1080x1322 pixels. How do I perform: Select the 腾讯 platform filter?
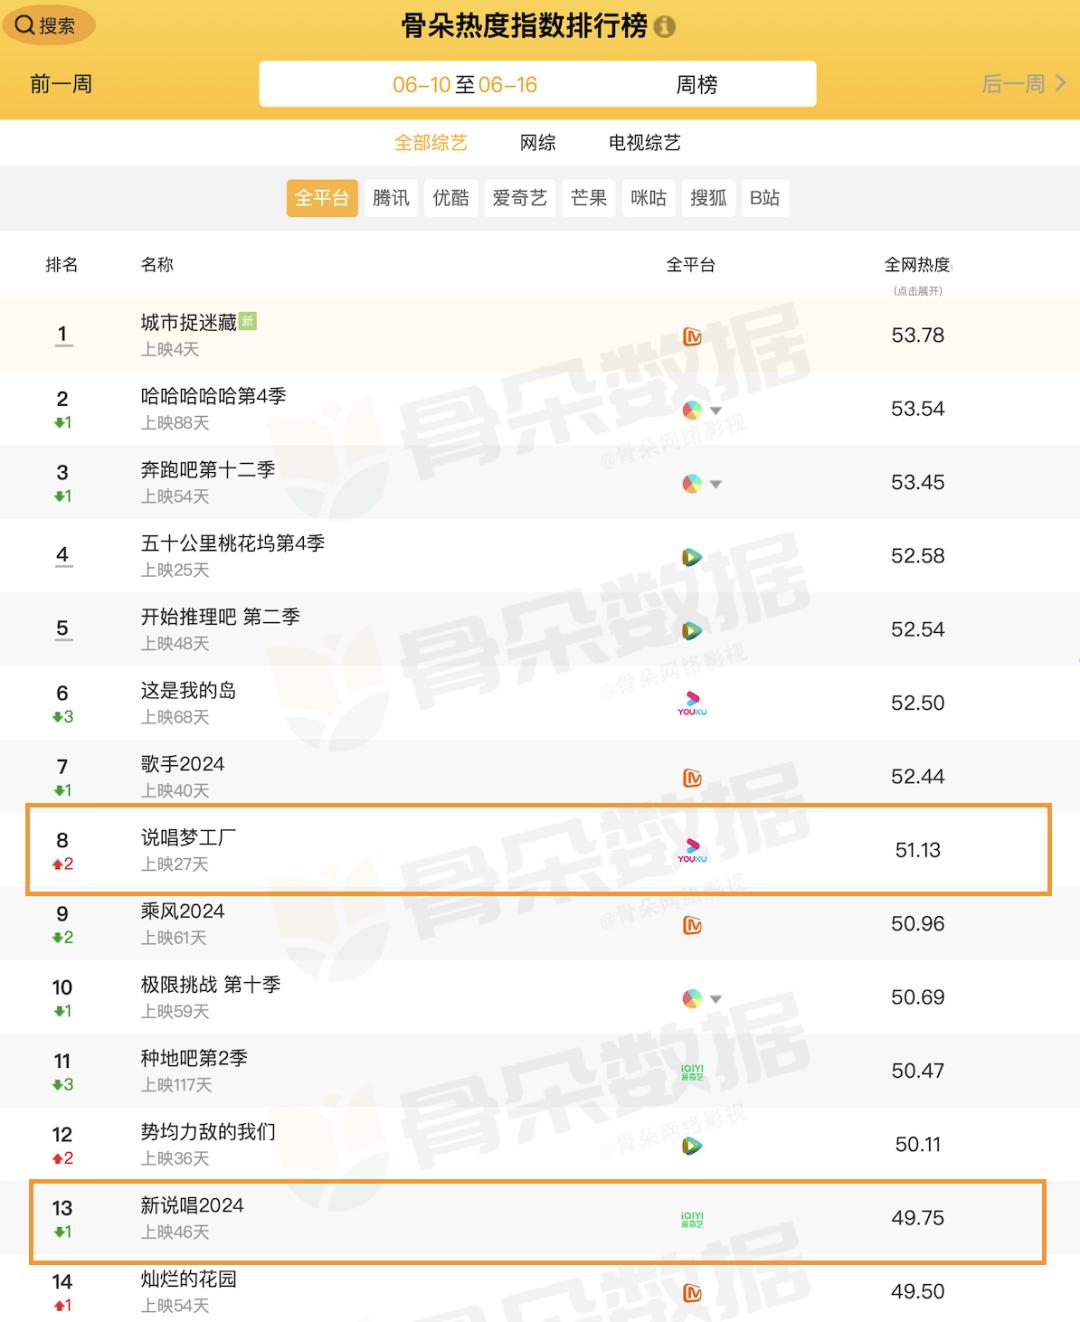(391, 198)
